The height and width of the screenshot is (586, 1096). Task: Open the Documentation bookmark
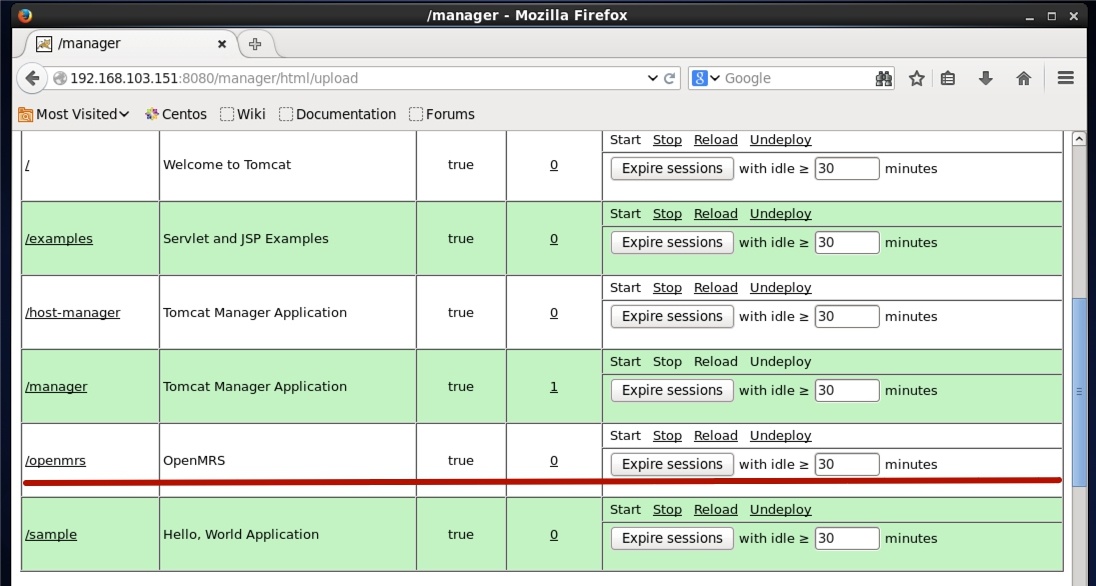click(x=338, y=114)
